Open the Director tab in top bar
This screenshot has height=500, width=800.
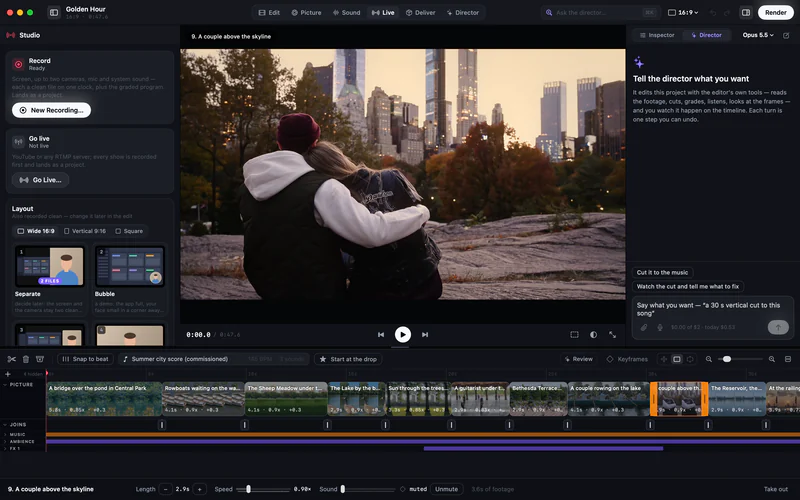click(462, 12)
